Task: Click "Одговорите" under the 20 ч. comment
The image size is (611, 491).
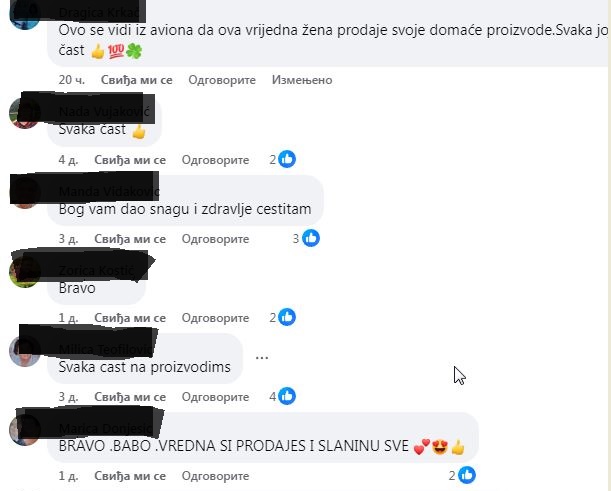Action: click(222, 80)
